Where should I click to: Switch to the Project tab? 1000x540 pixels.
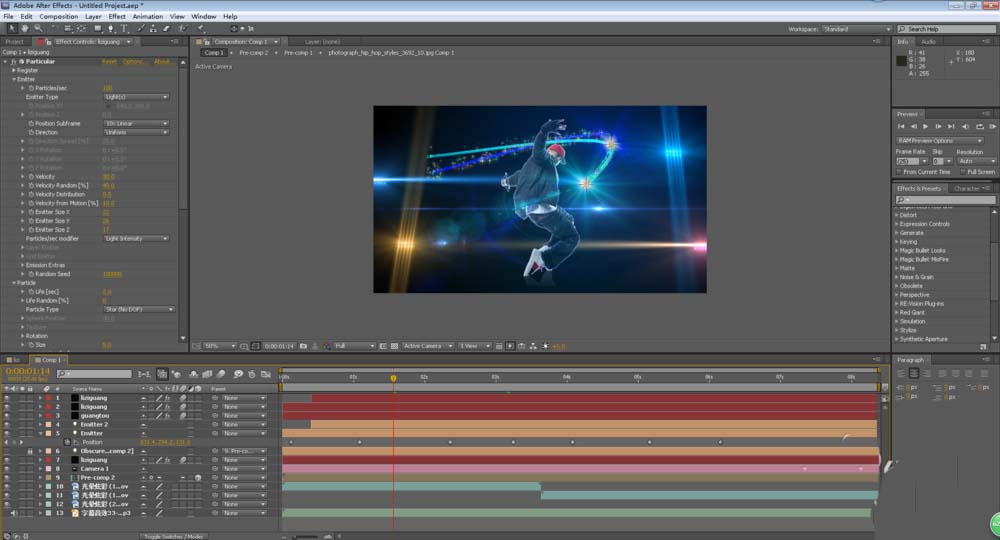pos(14,41)
